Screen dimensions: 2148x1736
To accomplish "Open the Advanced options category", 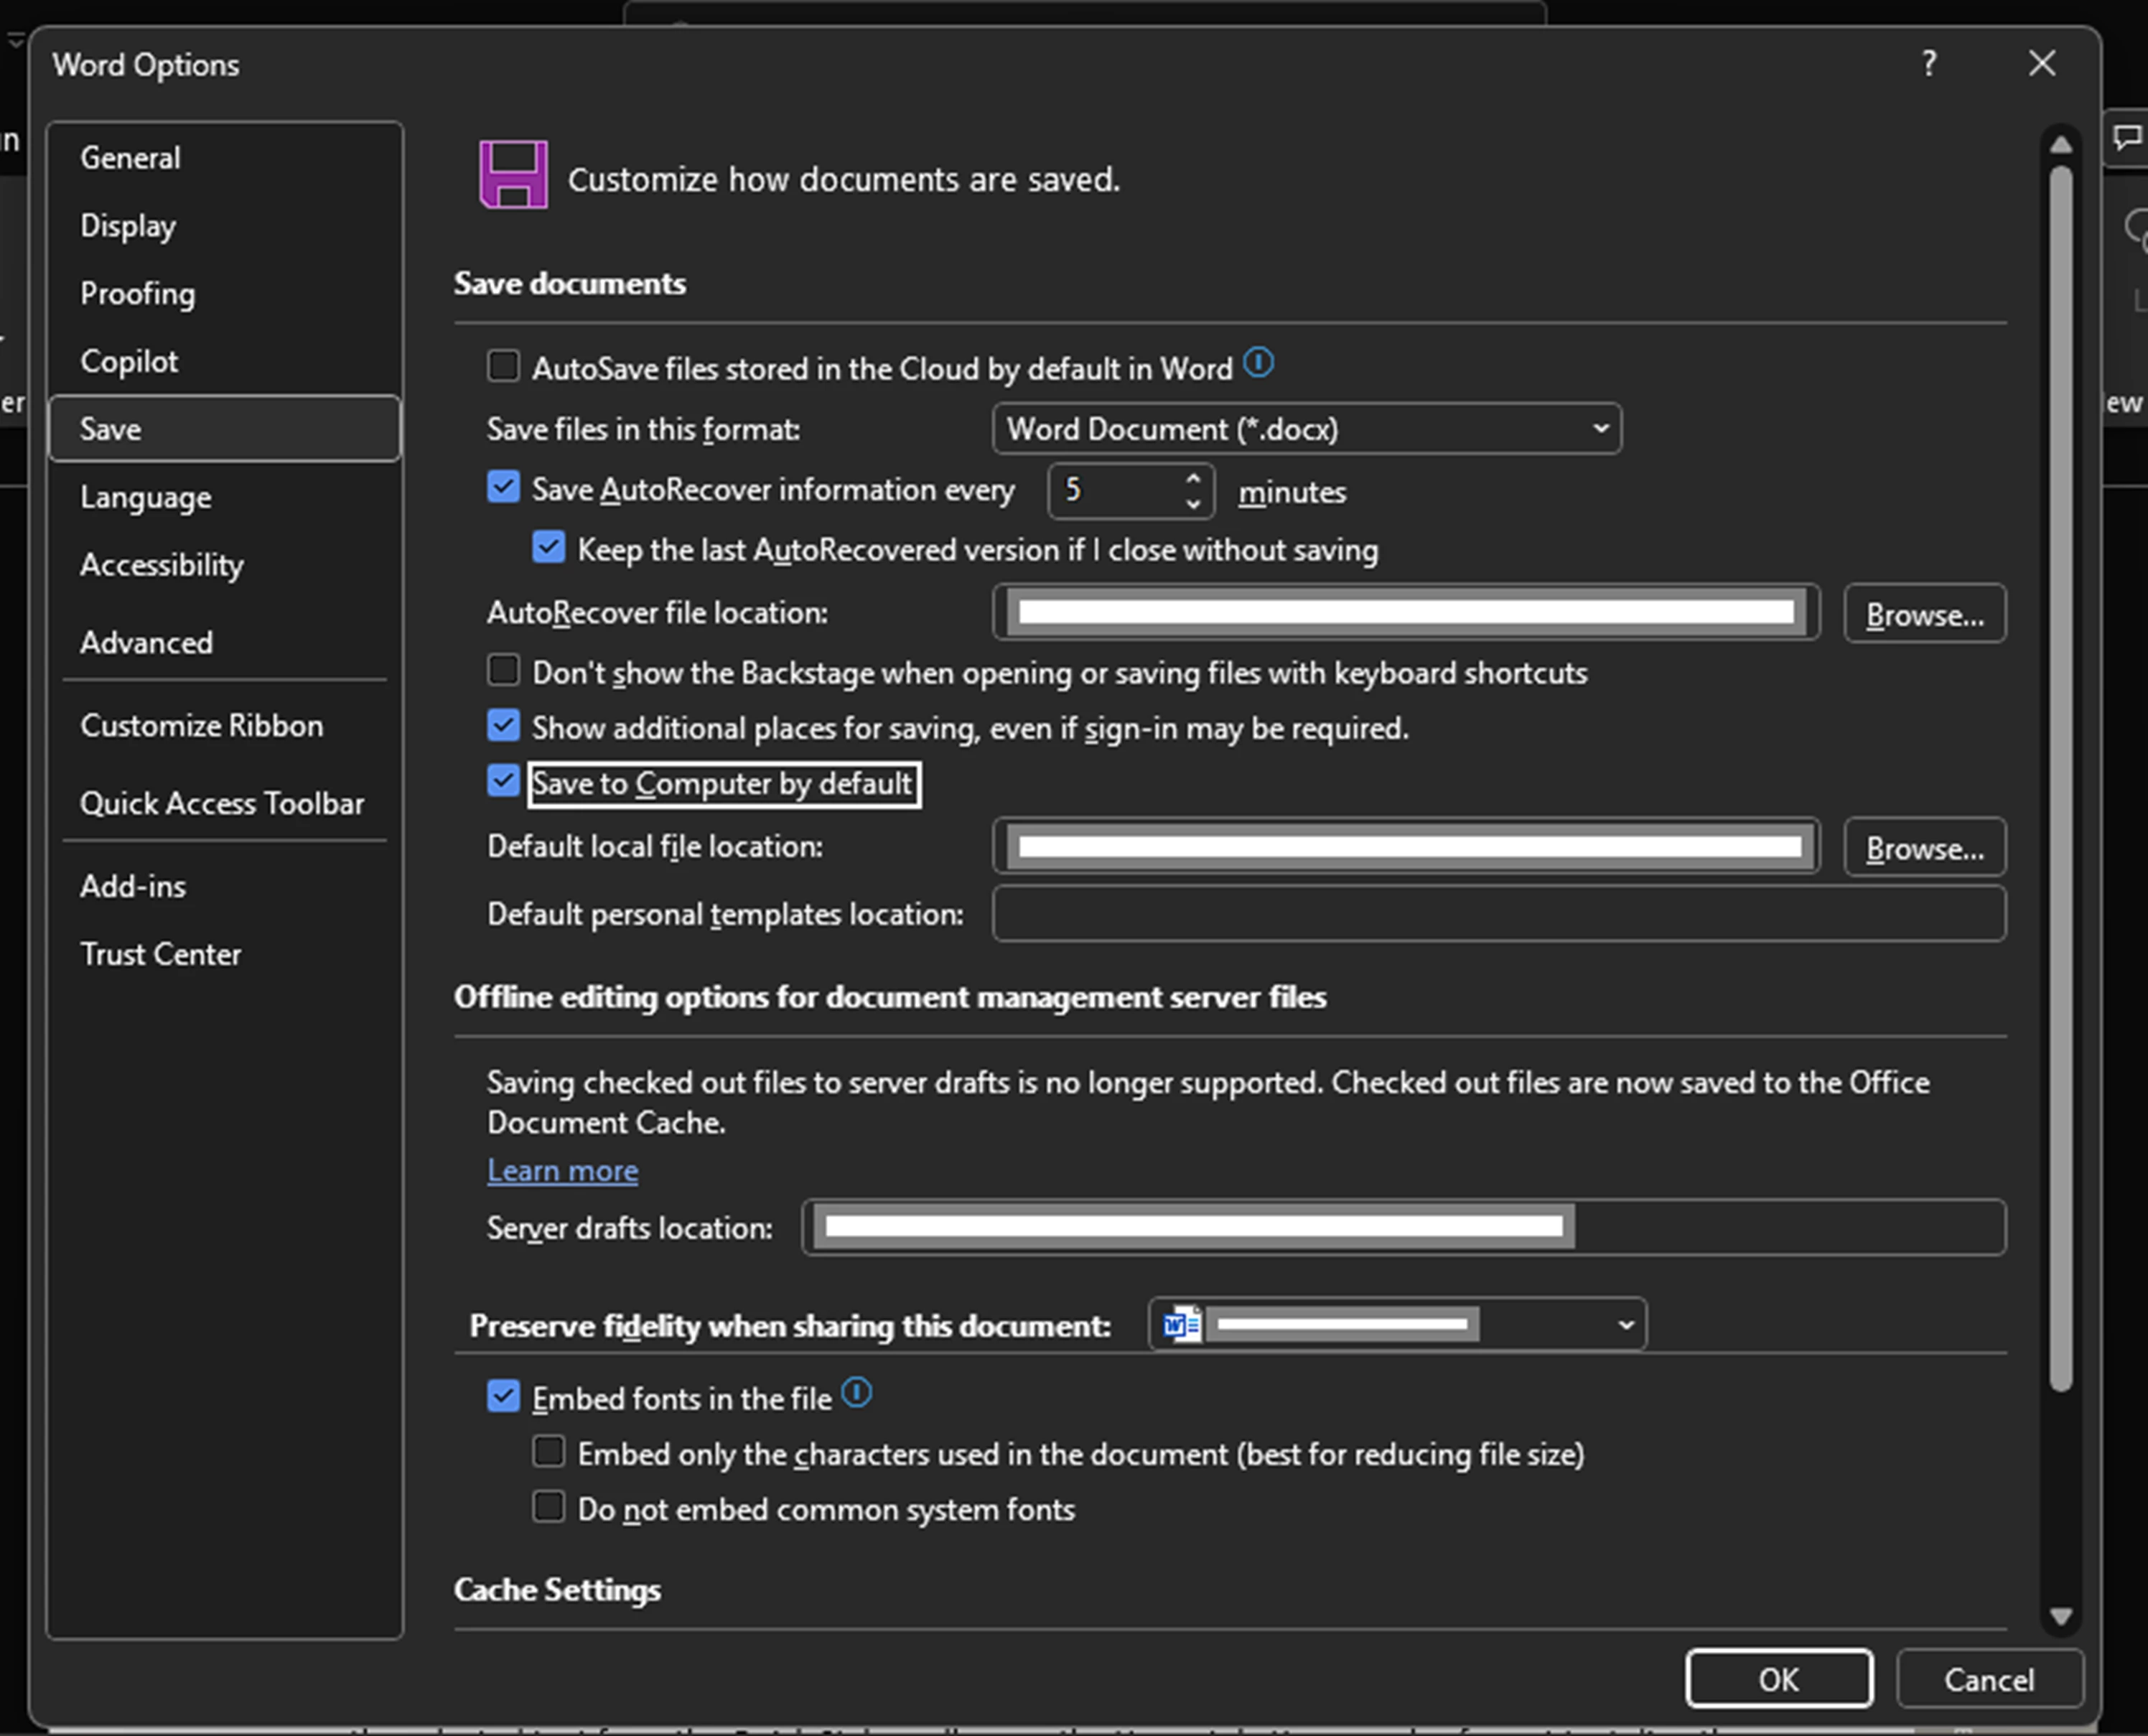I will point(147,642).
